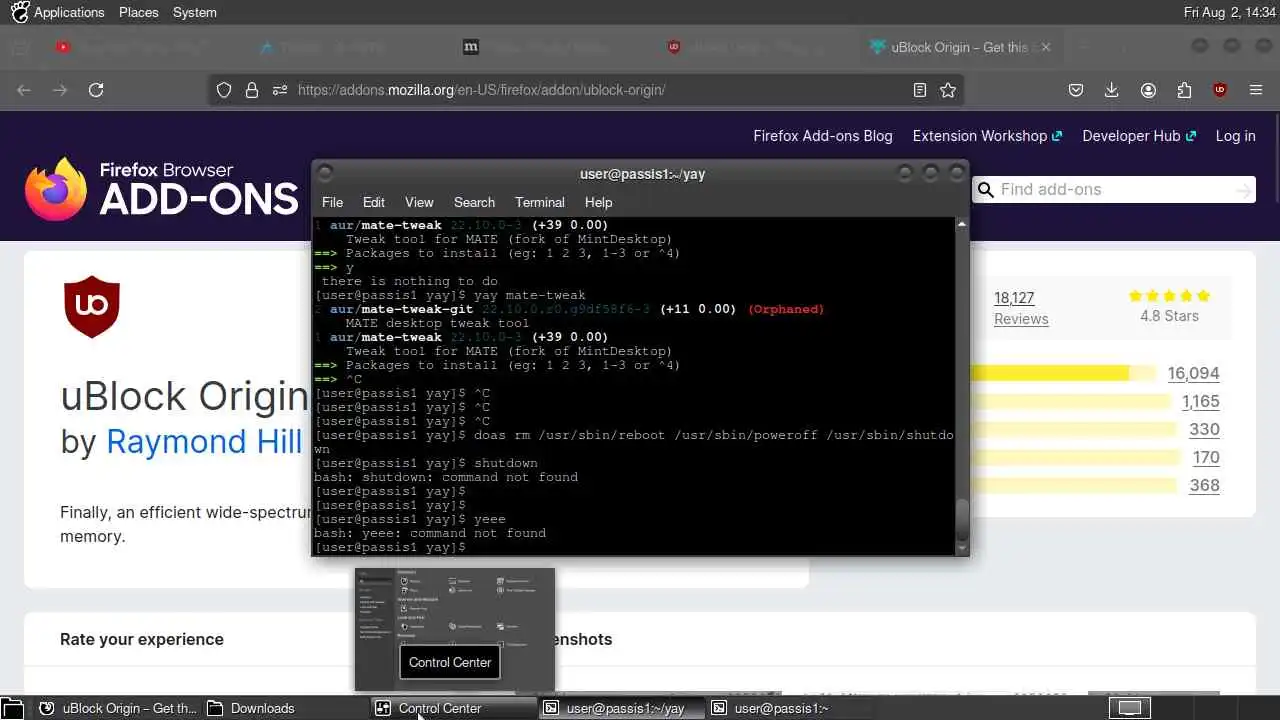Click the terminal scrollbar up arrow

[962, 224]
